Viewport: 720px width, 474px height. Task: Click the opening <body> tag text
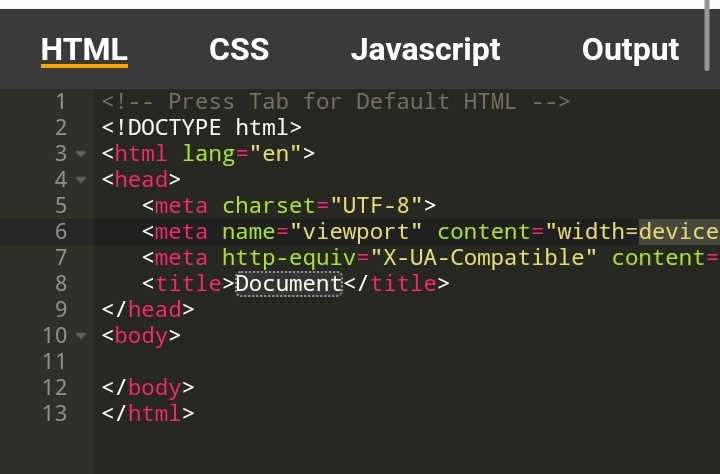(141, 336)
